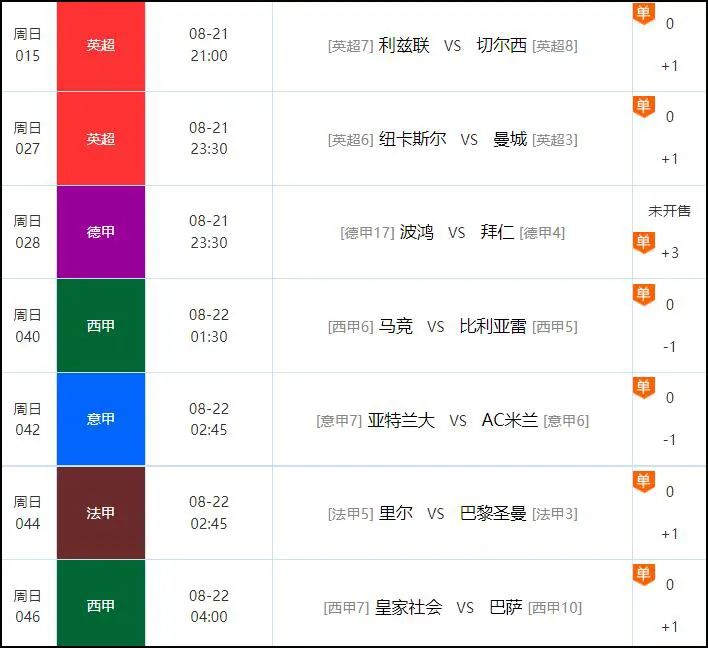Open team 曼城
This screenshot has width=708, height=648.
pos(510,139)
